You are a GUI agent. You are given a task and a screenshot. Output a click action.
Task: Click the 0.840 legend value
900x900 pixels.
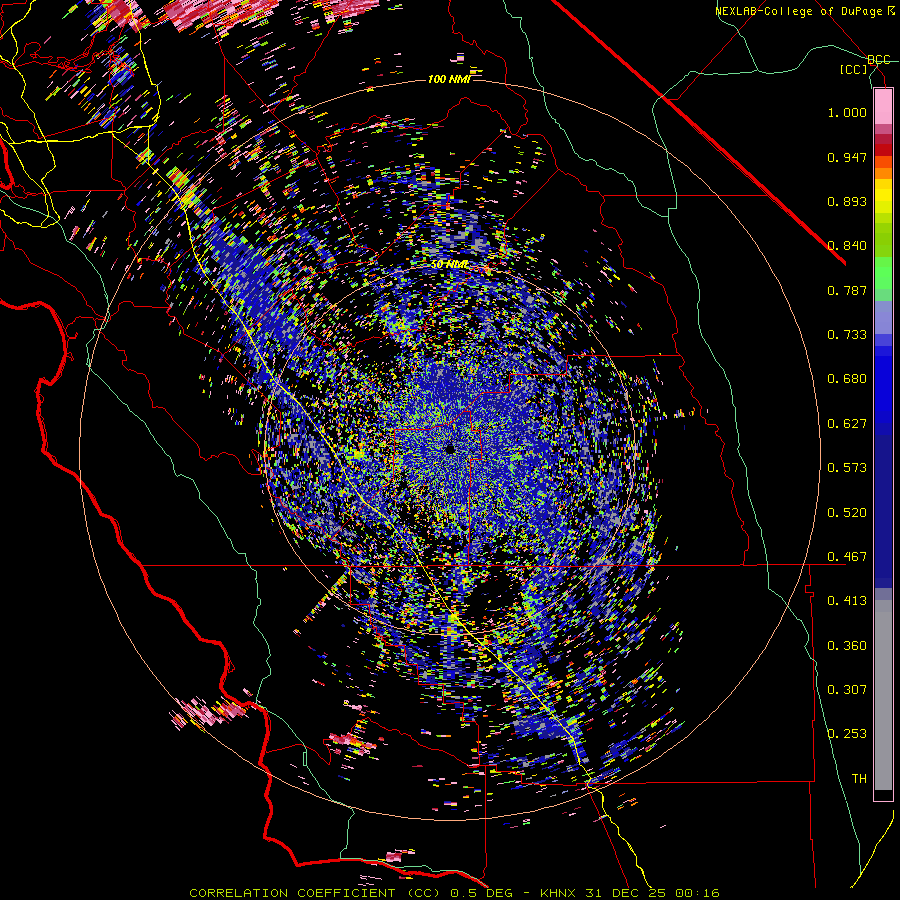pos(847,246)
